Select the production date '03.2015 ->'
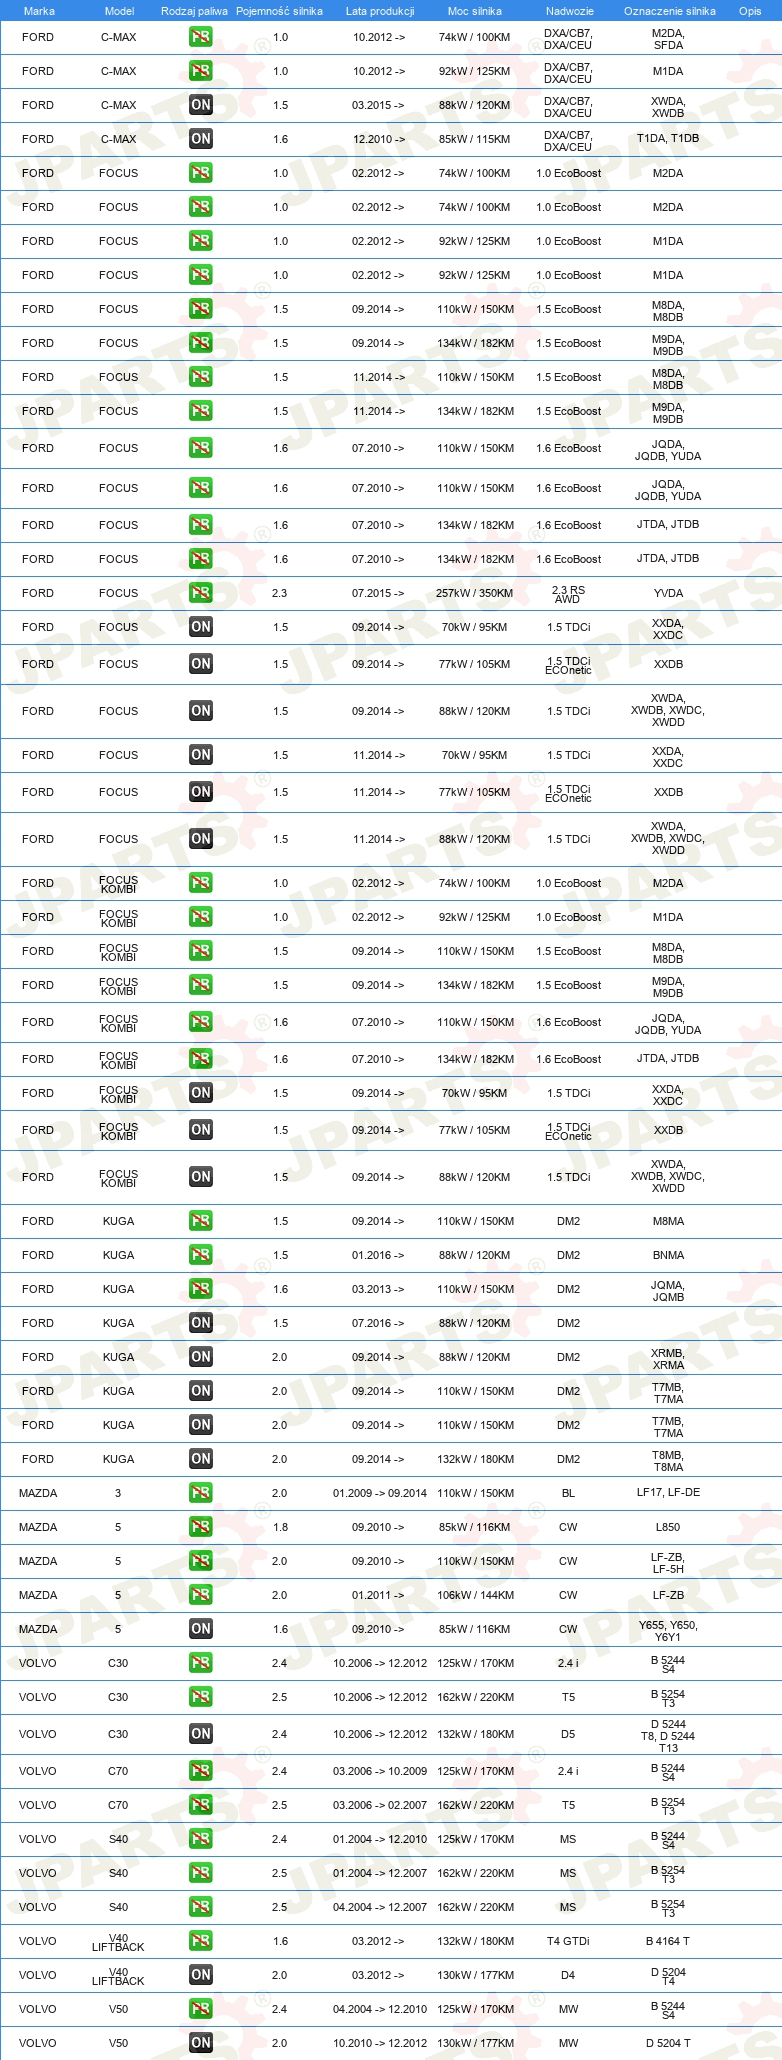Viewport: 782px width, 2060px height. click(x=378, y=105)
